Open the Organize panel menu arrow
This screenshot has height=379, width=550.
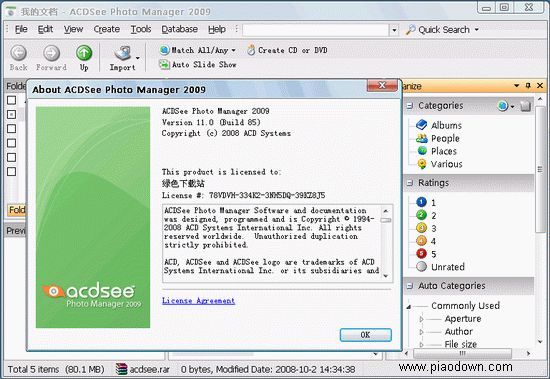coord(517,86)
